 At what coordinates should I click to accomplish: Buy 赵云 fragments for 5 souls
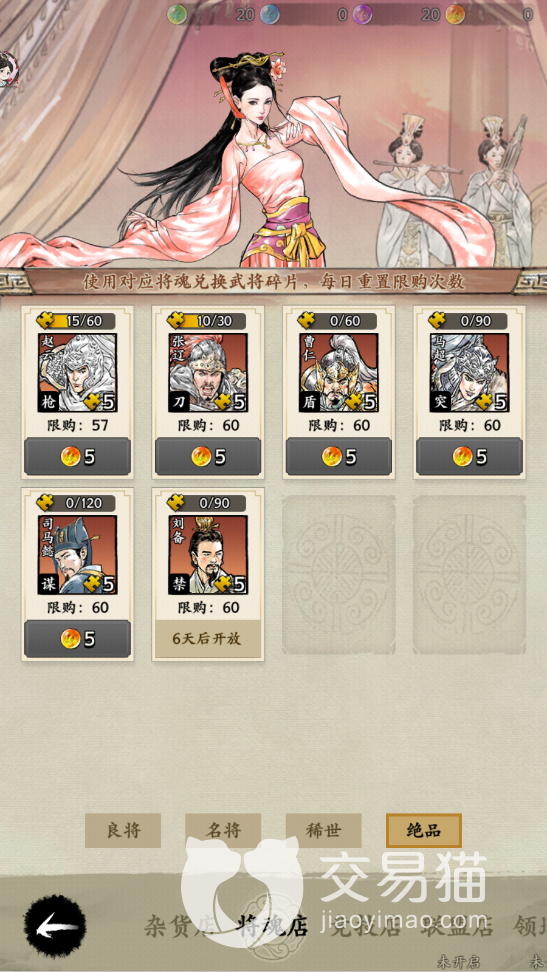point(78,457)
